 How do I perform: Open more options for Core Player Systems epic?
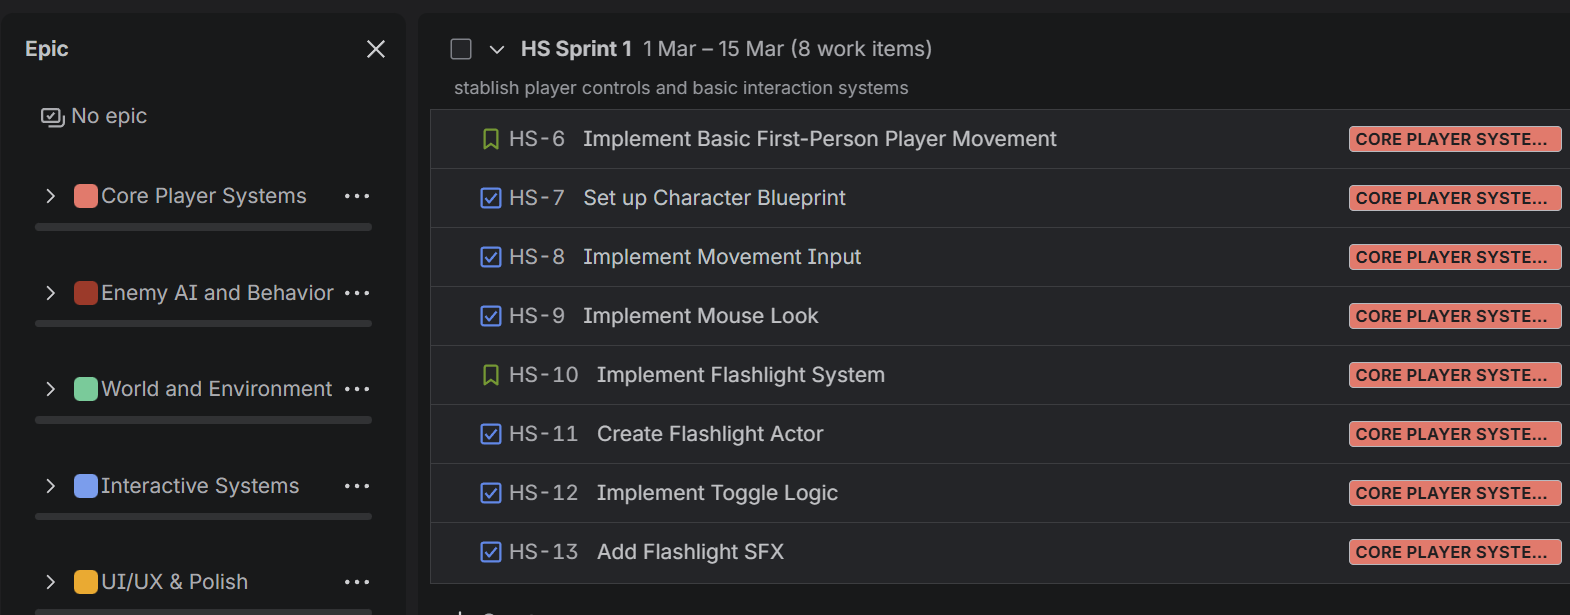click(x=357, y=196)
